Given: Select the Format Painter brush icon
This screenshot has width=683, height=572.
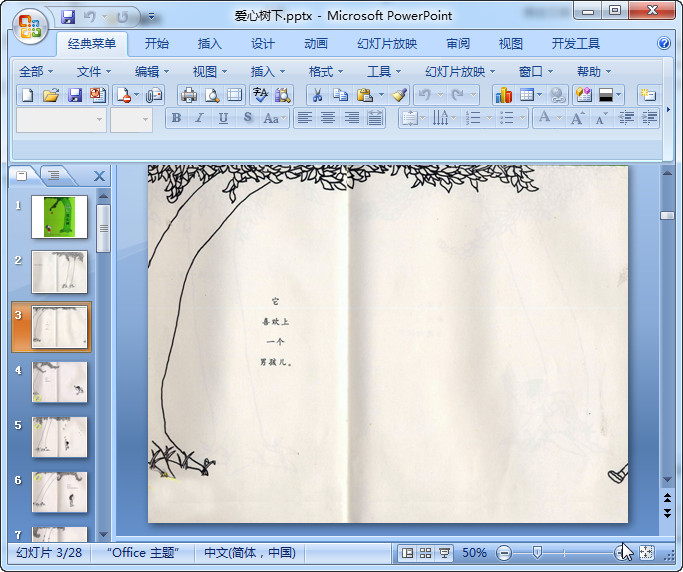Looking at the screenshot, I should [399, 95].
